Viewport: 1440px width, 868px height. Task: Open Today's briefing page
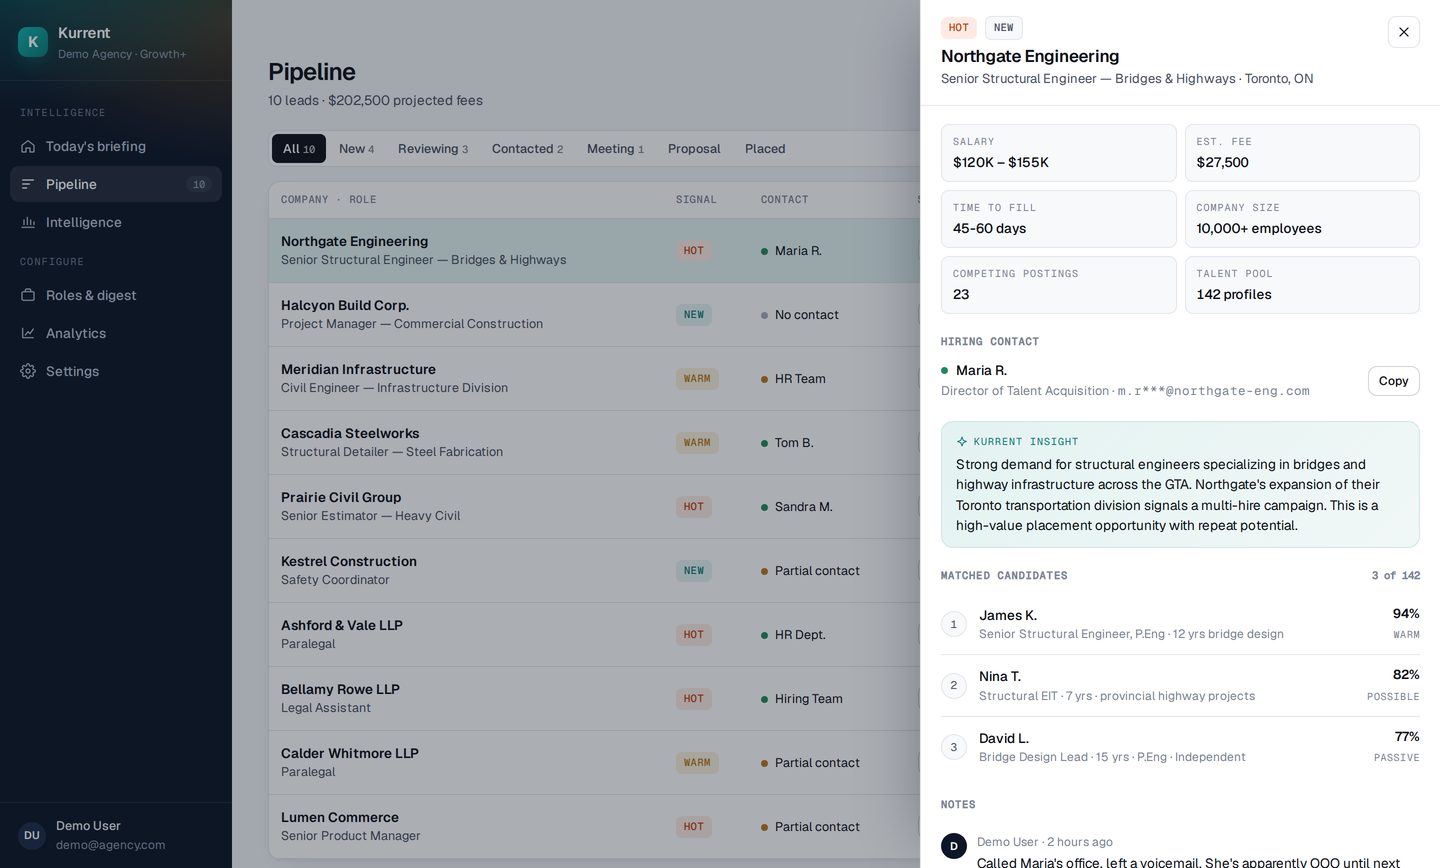(x=116, y=146)
